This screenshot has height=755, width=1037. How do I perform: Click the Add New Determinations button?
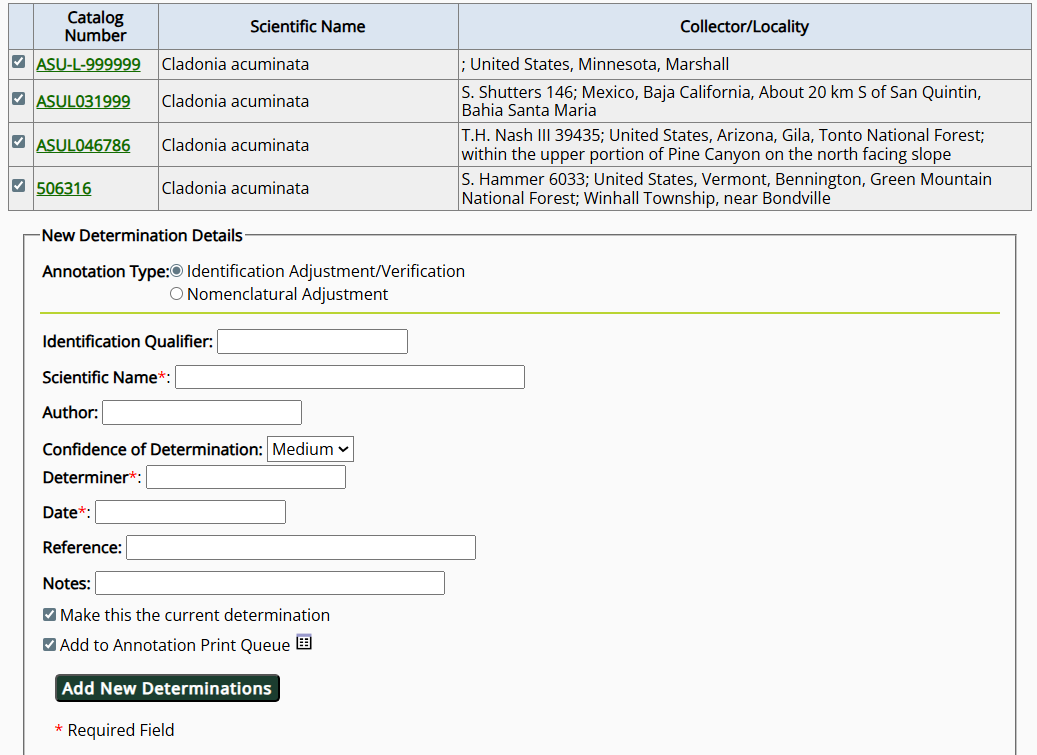tap(166, 688)
